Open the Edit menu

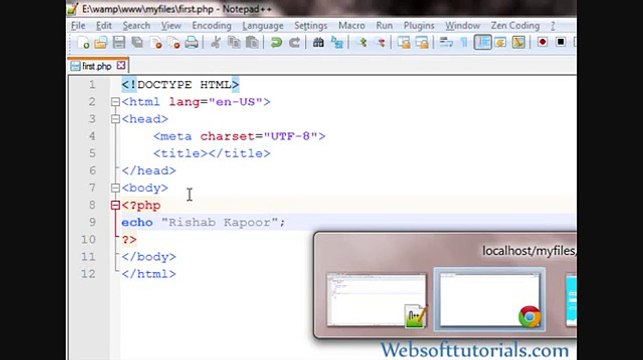coord(104,26)
